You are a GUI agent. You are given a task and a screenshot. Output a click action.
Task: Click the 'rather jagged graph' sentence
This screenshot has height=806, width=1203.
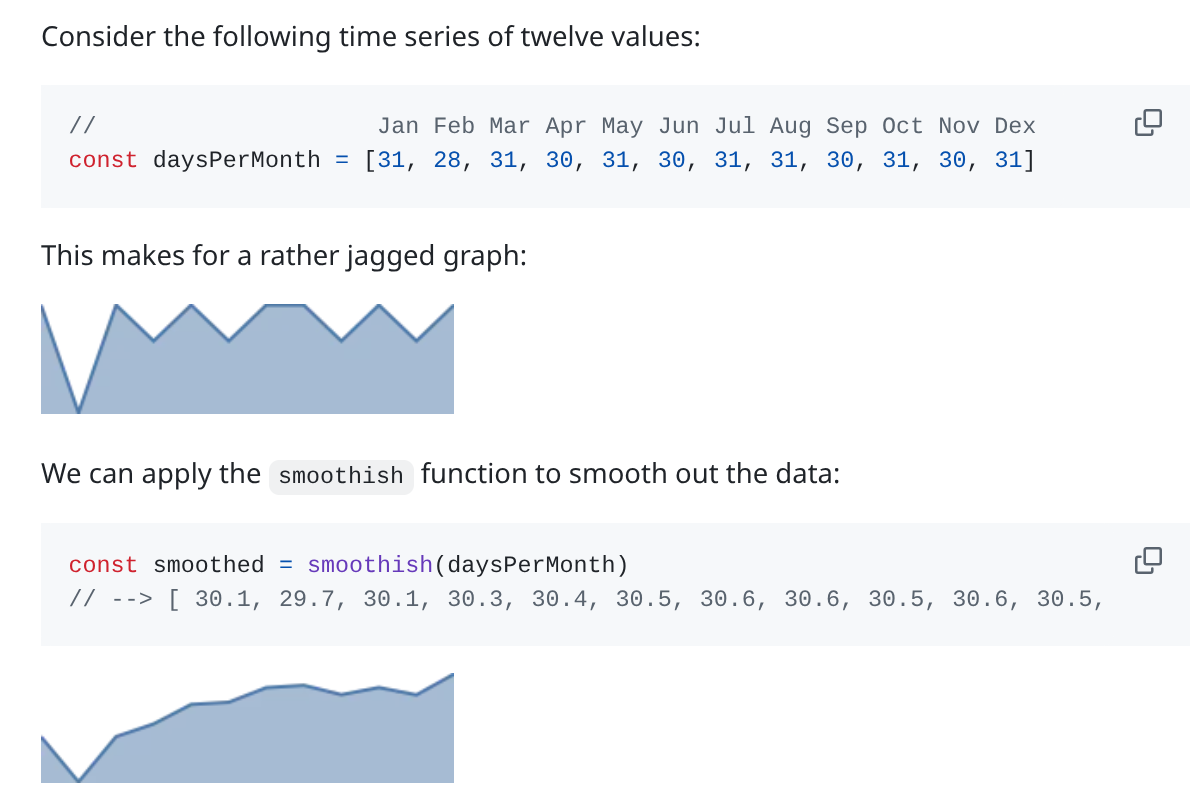coord(283,256)
